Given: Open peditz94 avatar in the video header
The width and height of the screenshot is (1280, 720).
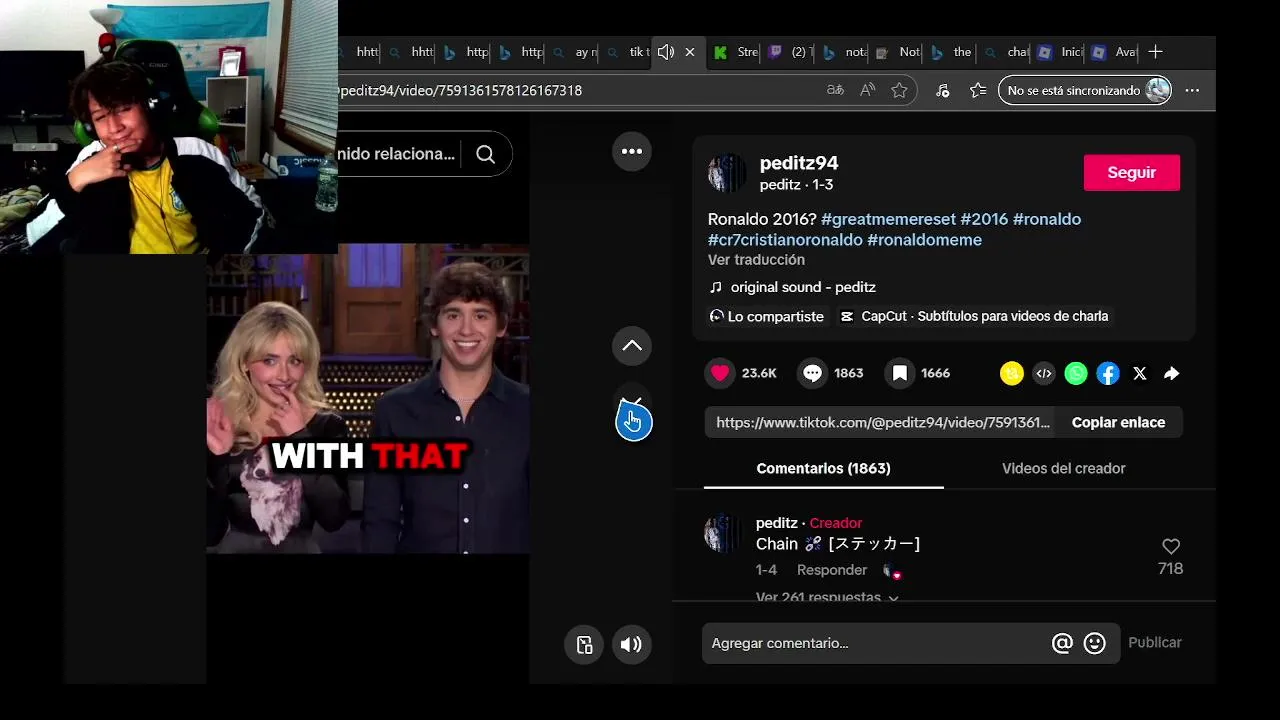Looking at the screenshot, I should [727, 173].
